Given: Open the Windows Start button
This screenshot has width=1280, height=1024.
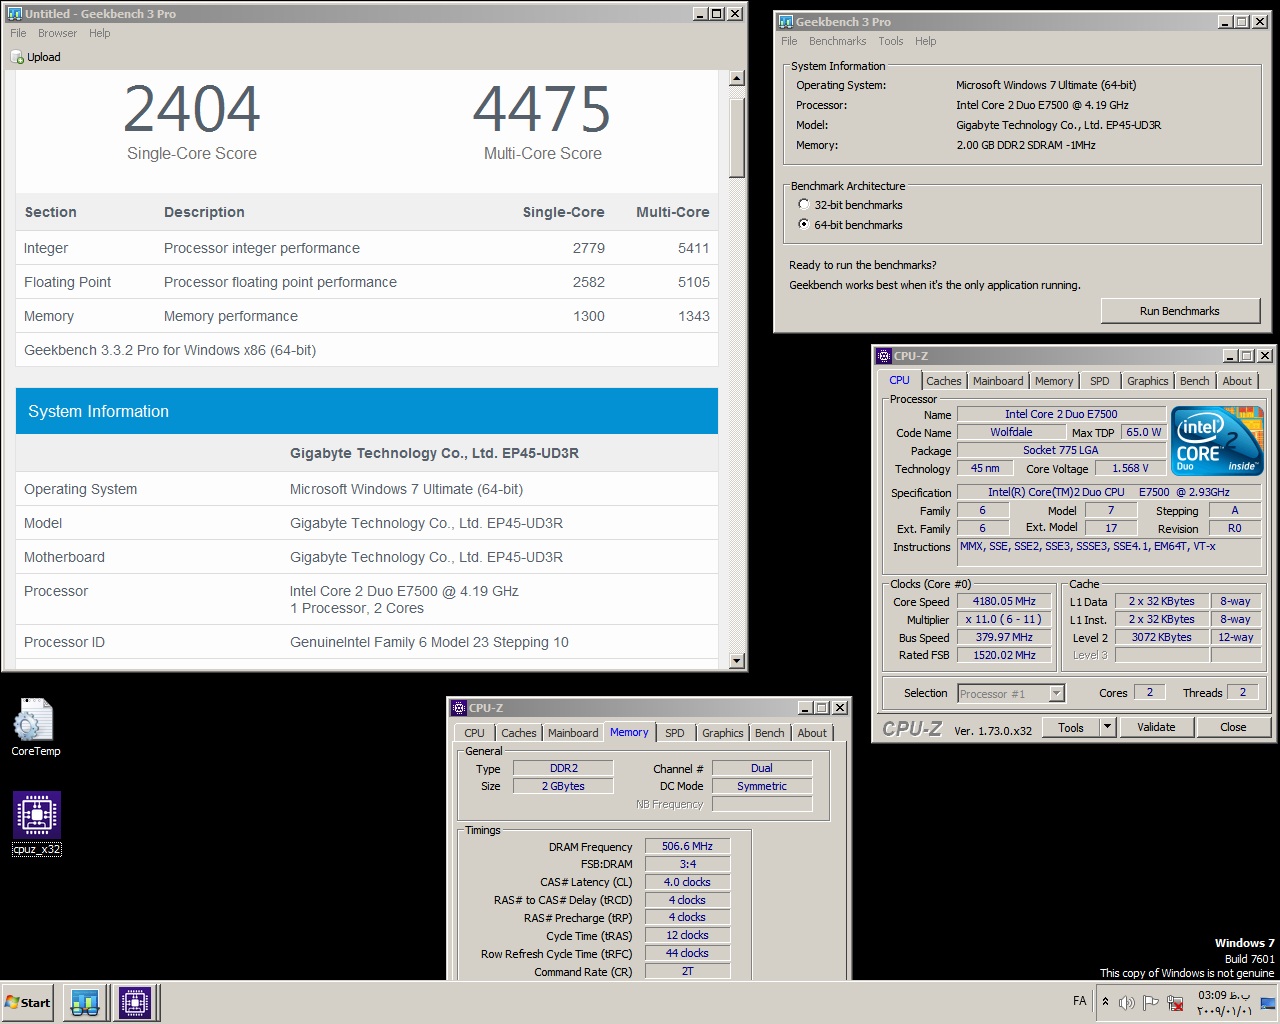Looking at the screenshot, I should click(x=27, y=1002).
